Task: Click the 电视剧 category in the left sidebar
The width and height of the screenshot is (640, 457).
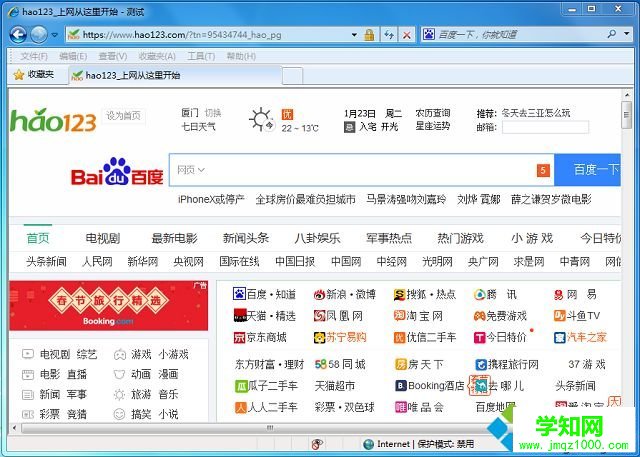Action: [55, 354]
